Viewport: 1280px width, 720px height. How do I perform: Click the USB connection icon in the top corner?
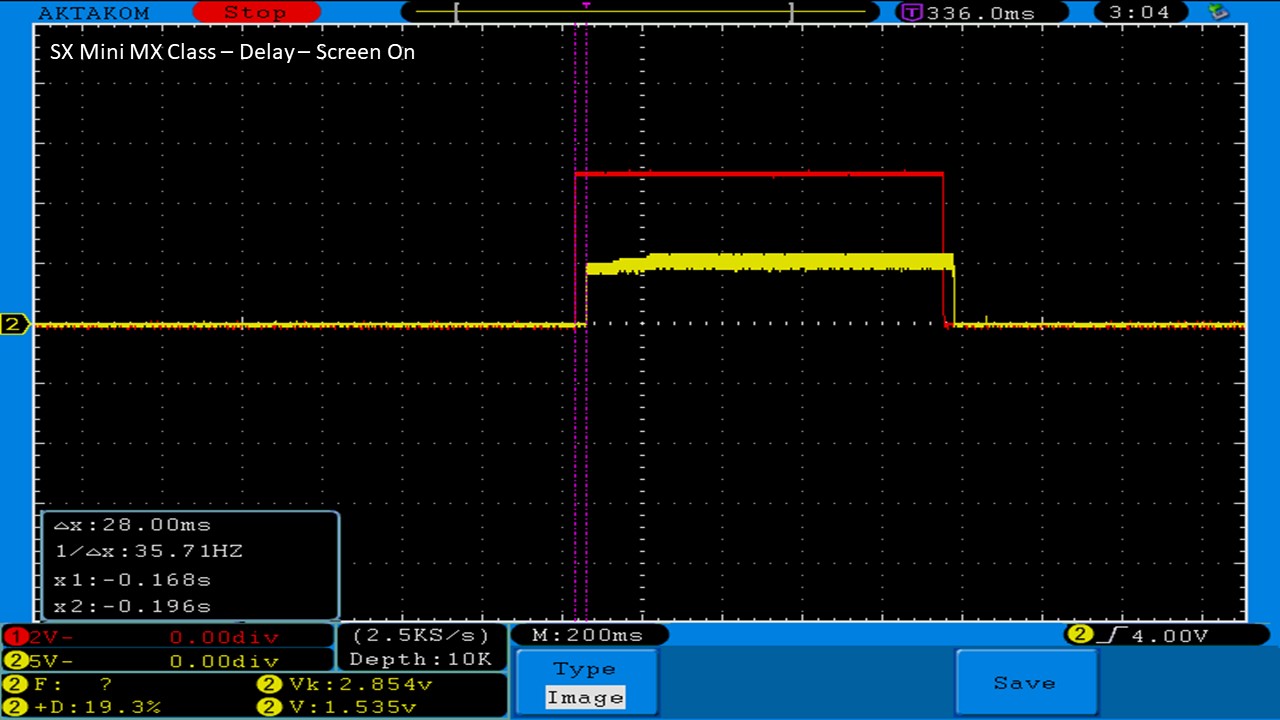click(1217, 12)
